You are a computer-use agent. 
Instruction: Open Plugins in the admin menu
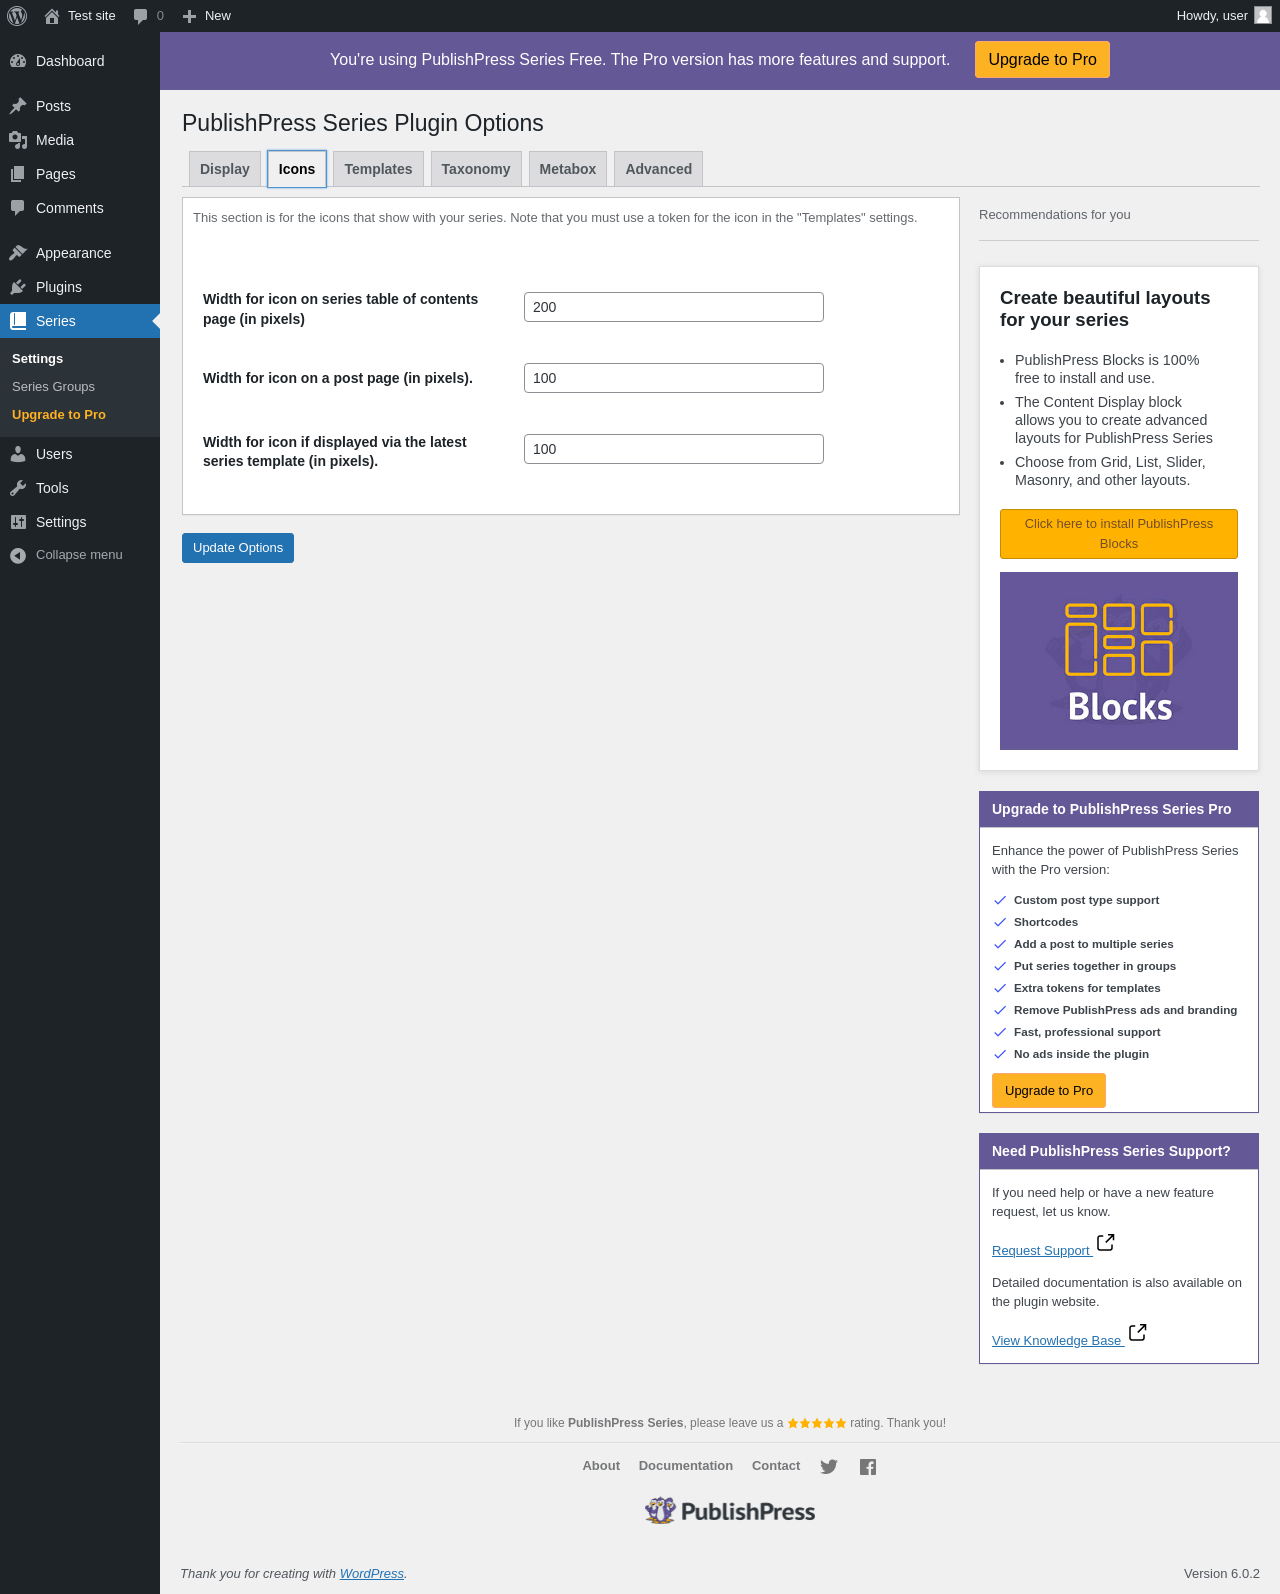click(x=80, y=287)
